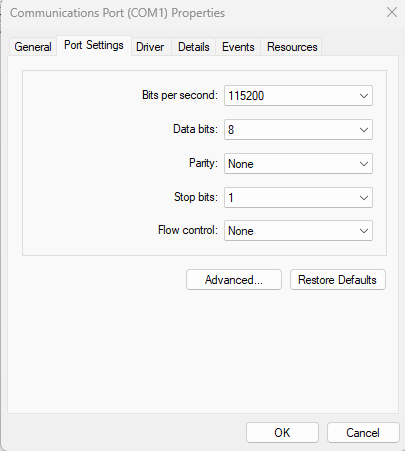
Task: Cancel the COM1 properties dialog
Action: tap(363, 433)
